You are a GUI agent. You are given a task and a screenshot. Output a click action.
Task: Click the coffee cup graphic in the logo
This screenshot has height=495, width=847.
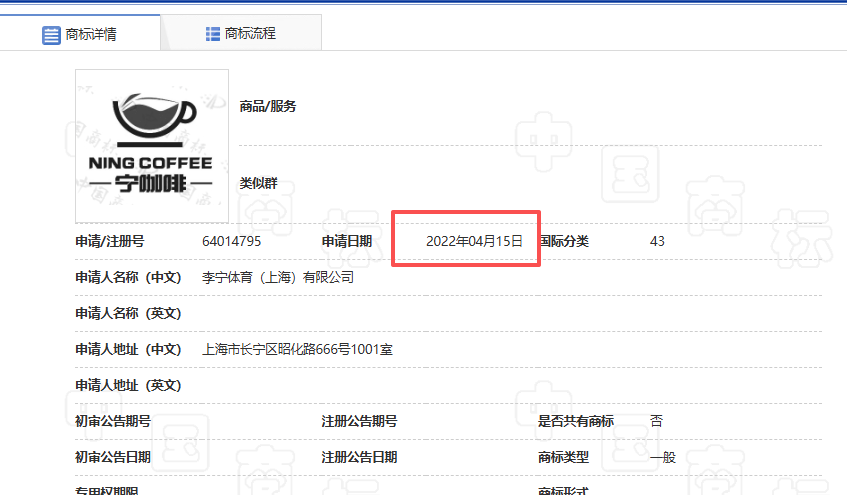pyautogui.click(x=153, y=116)
